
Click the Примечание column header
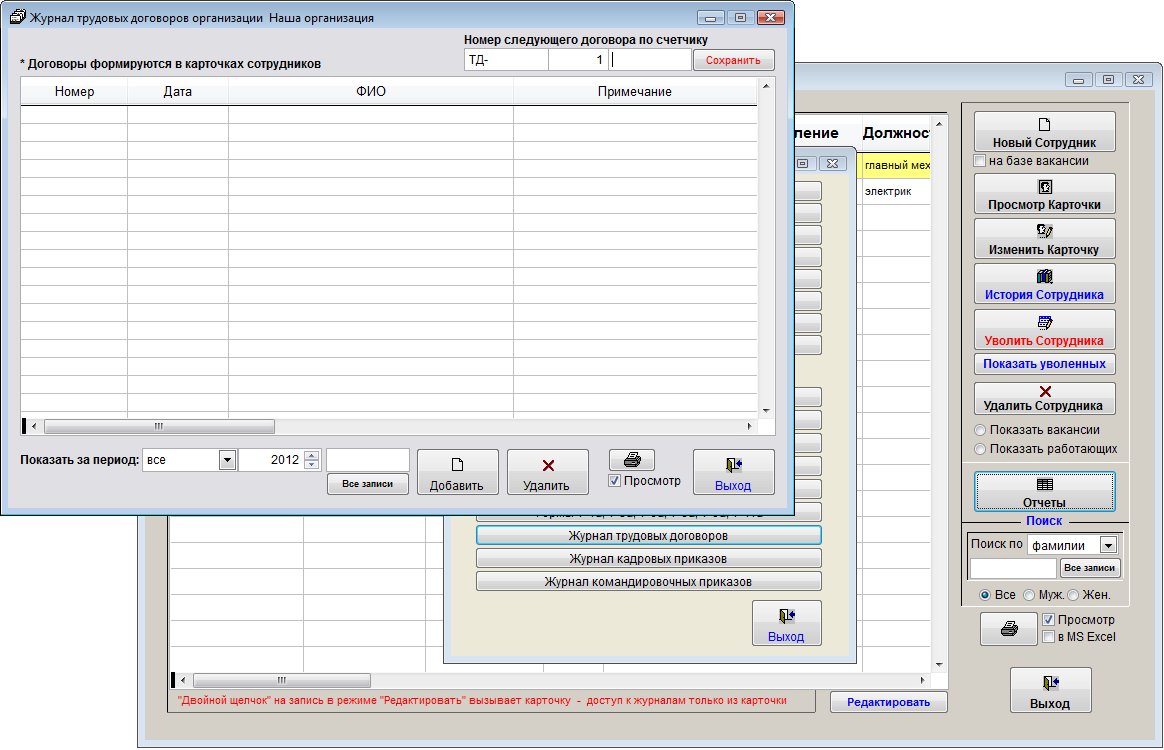635,91
